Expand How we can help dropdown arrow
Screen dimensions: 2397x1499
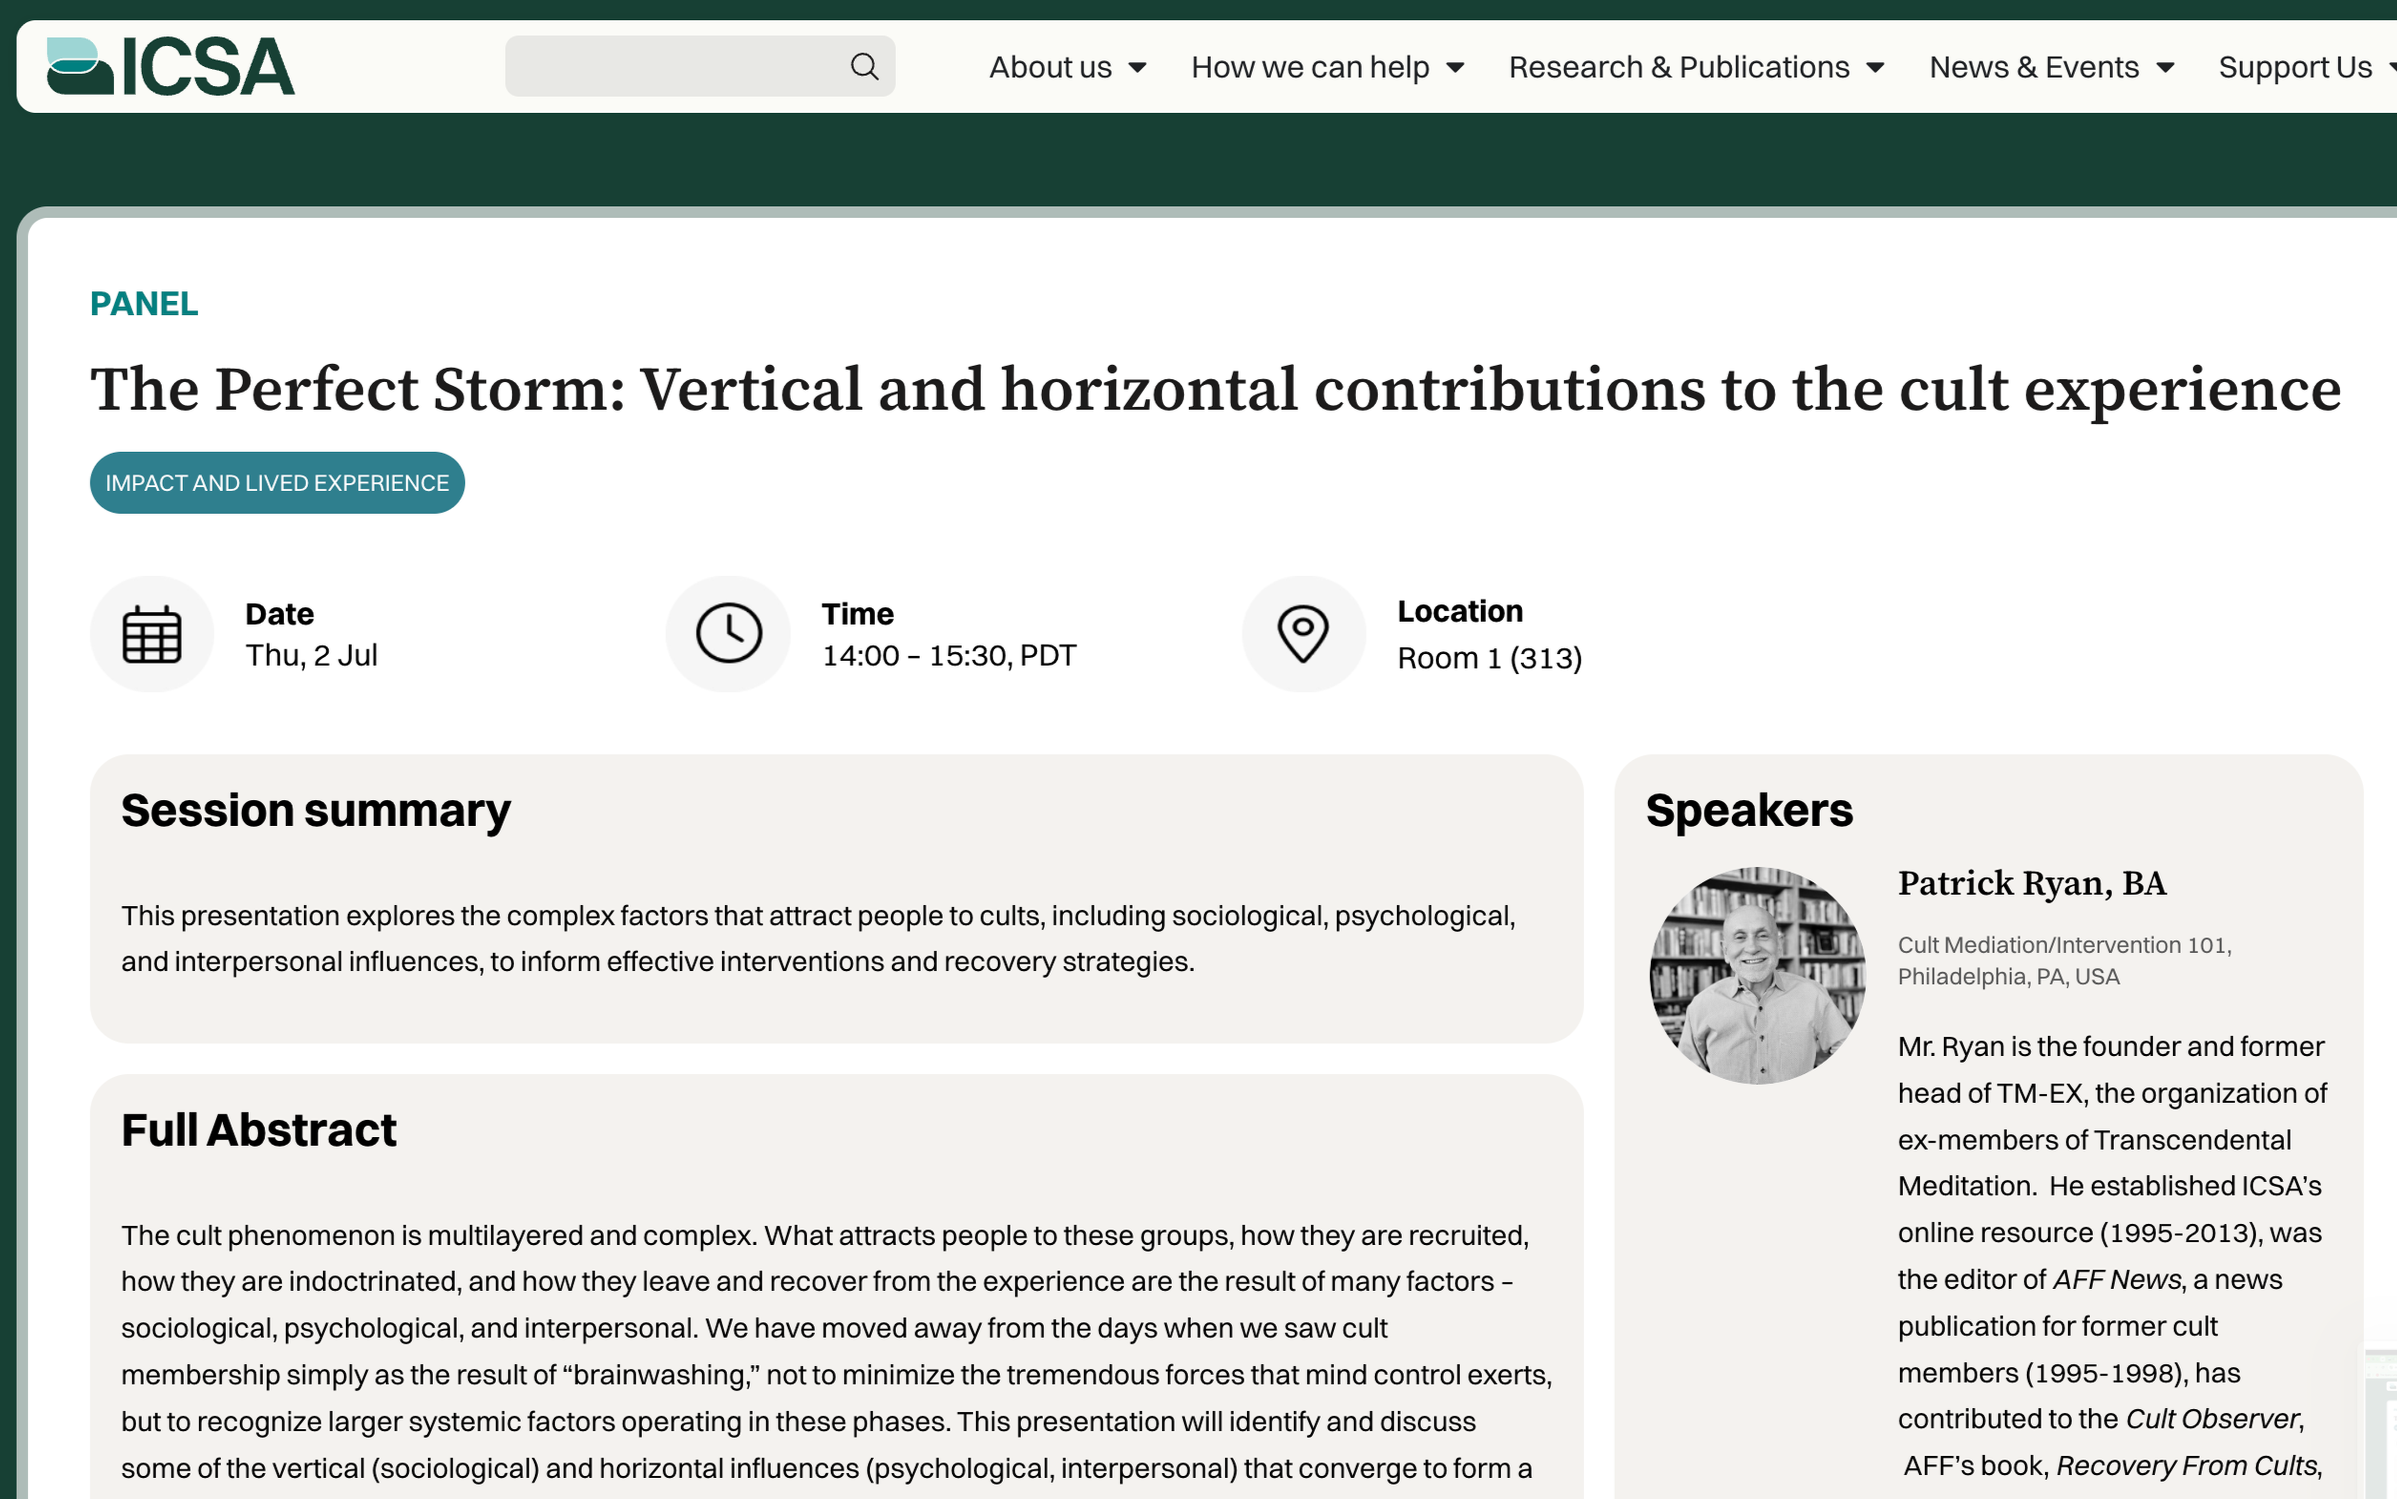[x=1456, y=68]
